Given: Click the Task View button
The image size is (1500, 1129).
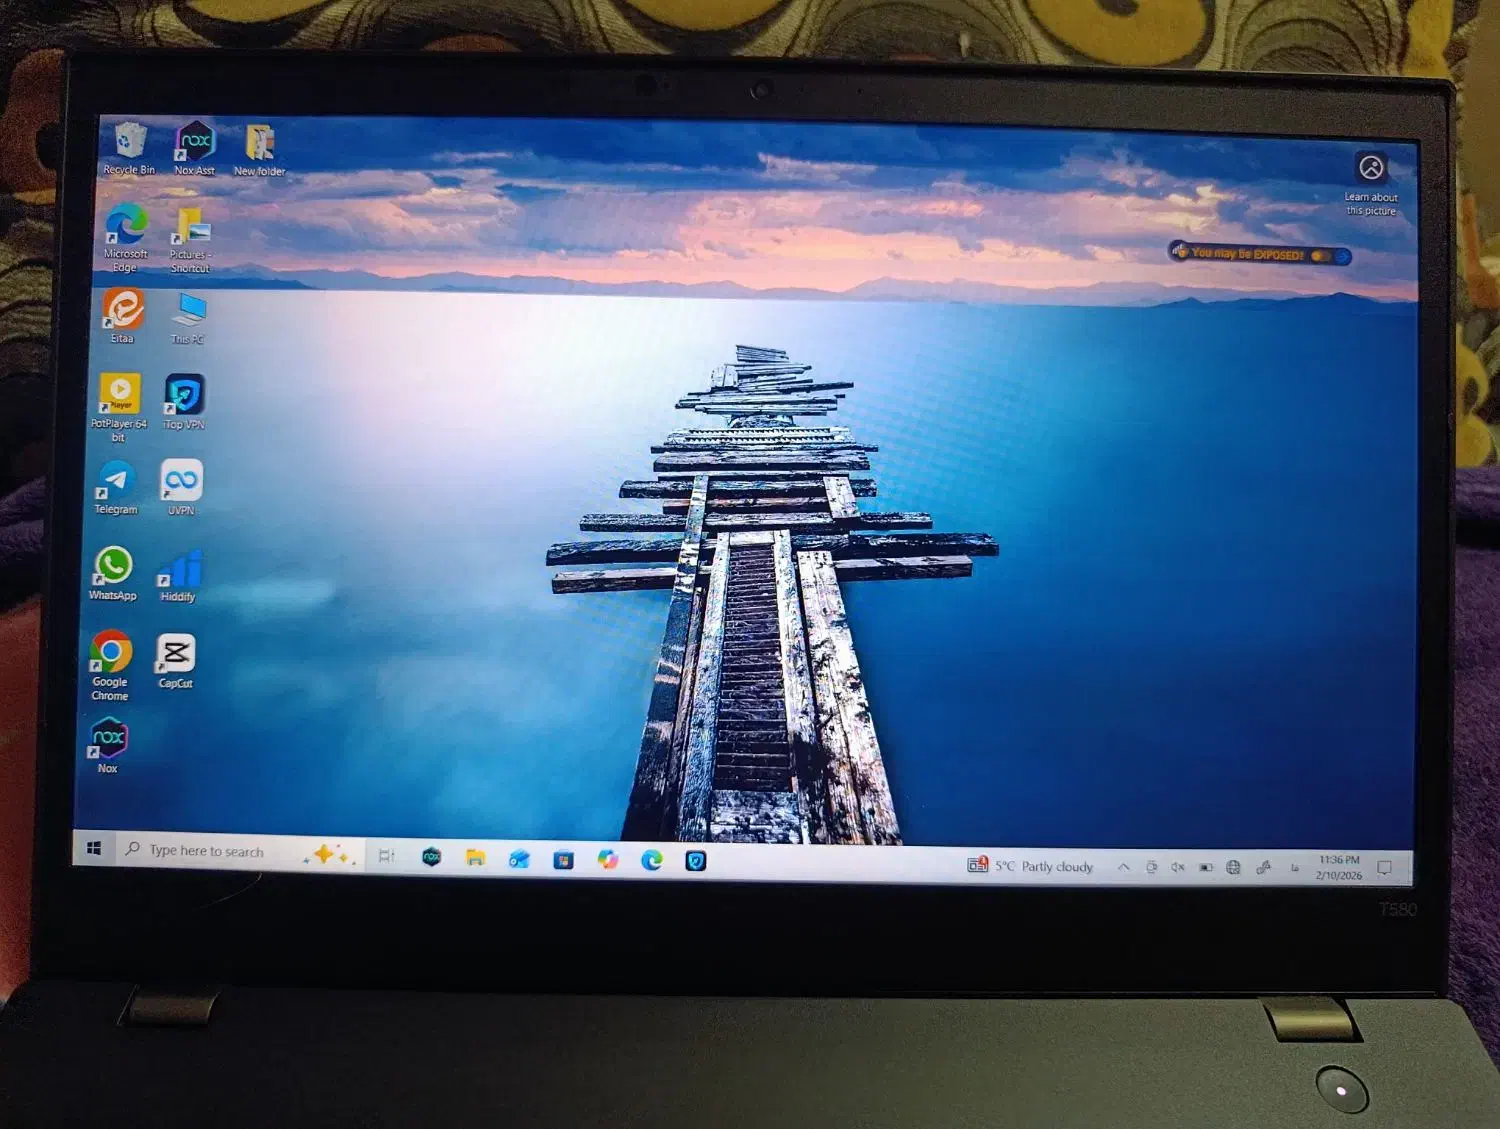Looking at the screenshot, I should click(386, 856).
